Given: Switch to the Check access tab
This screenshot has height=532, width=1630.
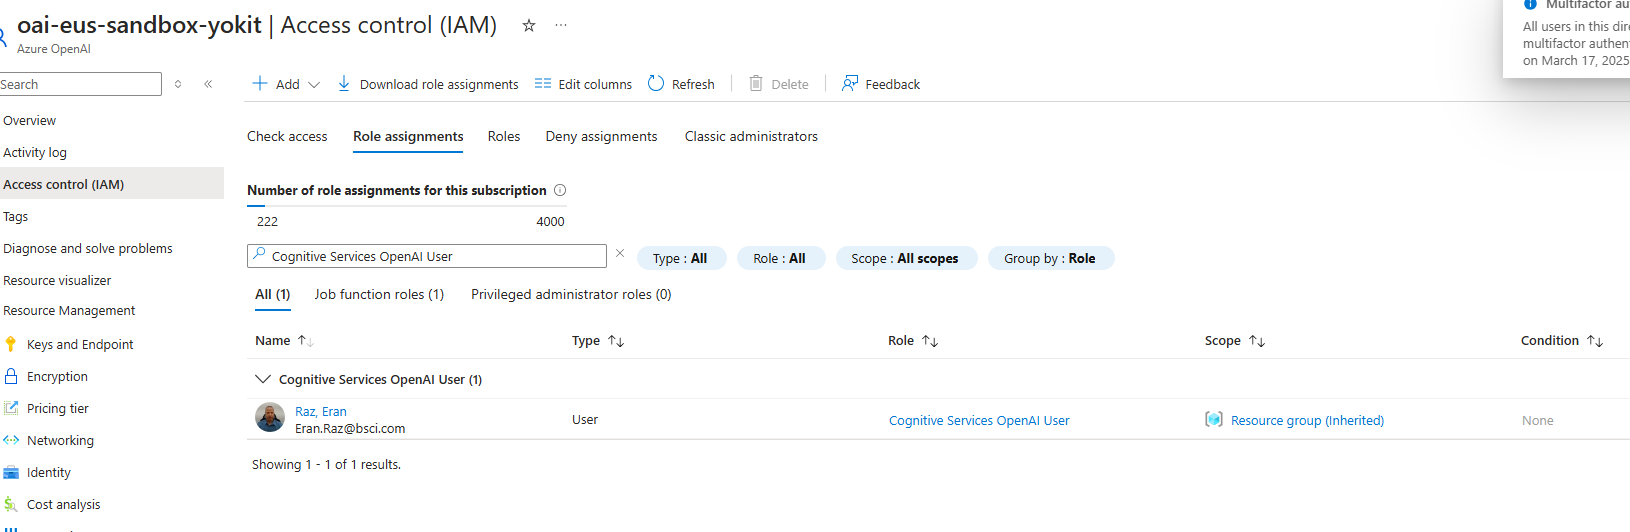Looking at the screenshot, I should pos(287,136).
